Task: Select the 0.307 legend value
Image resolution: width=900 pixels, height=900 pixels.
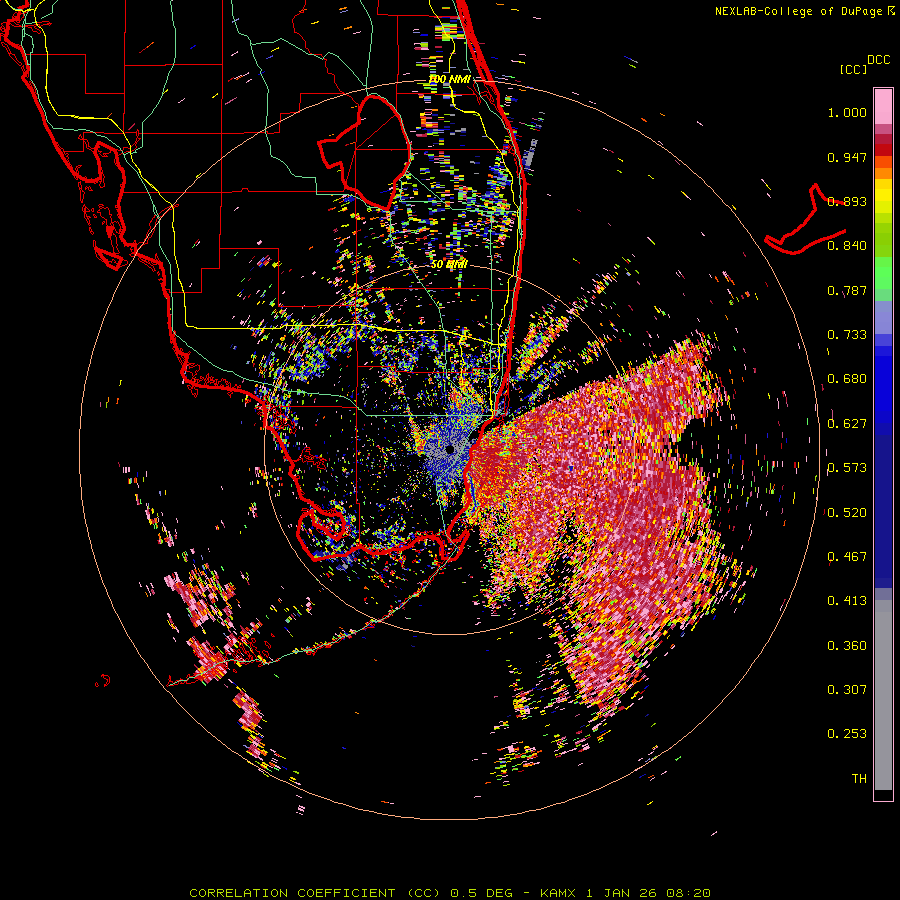Action: pos(847,690)
